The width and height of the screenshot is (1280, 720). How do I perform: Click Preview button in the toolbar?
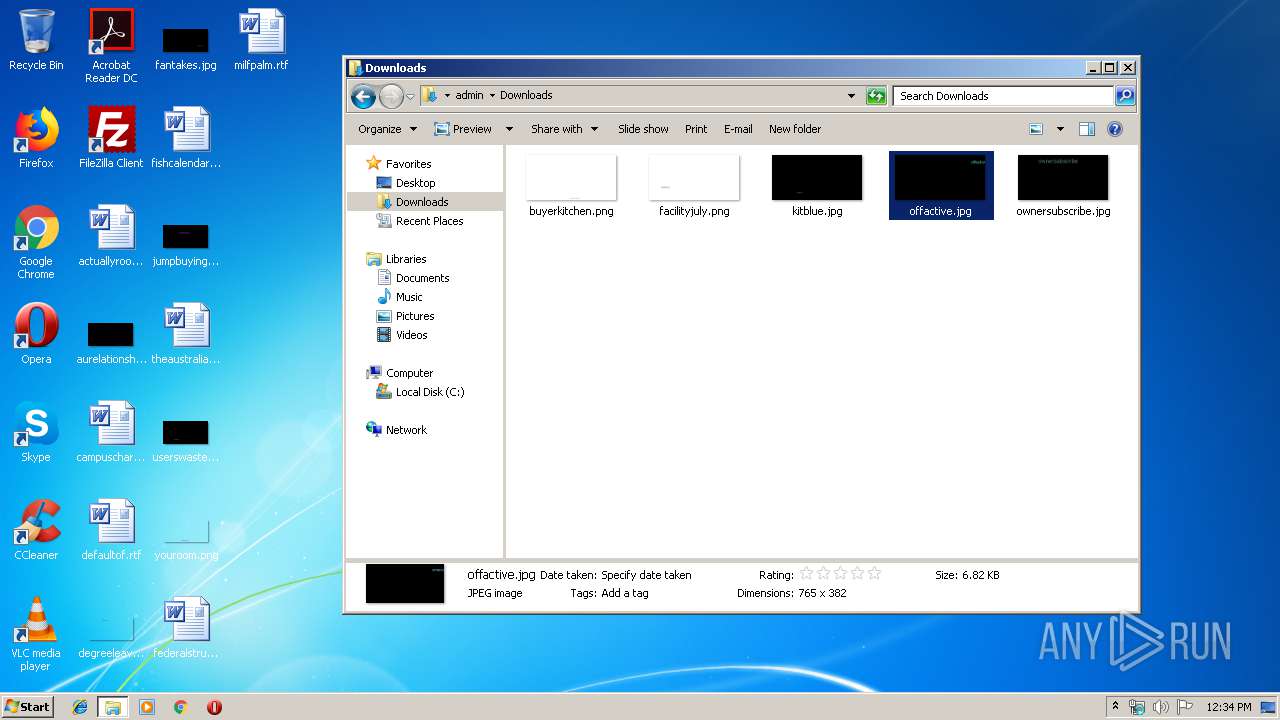pyautogui.click(x=463, y=129)
